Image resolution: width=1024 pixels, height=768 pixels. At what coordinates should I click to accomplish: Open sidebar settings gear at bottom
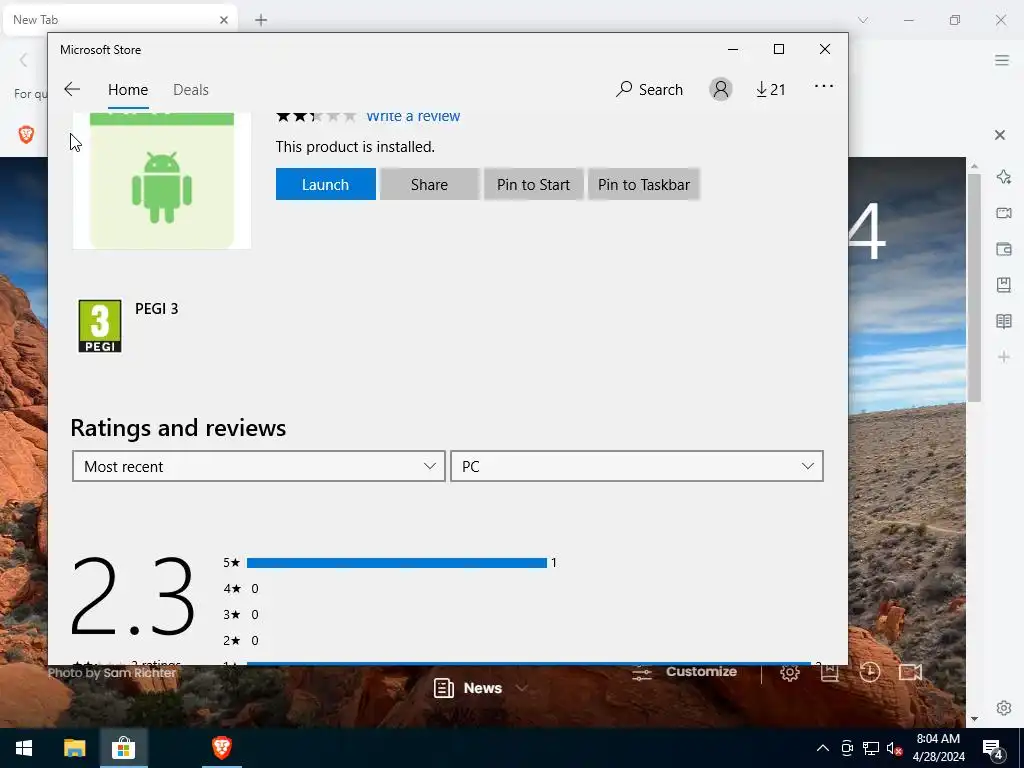coord(1004,708)
